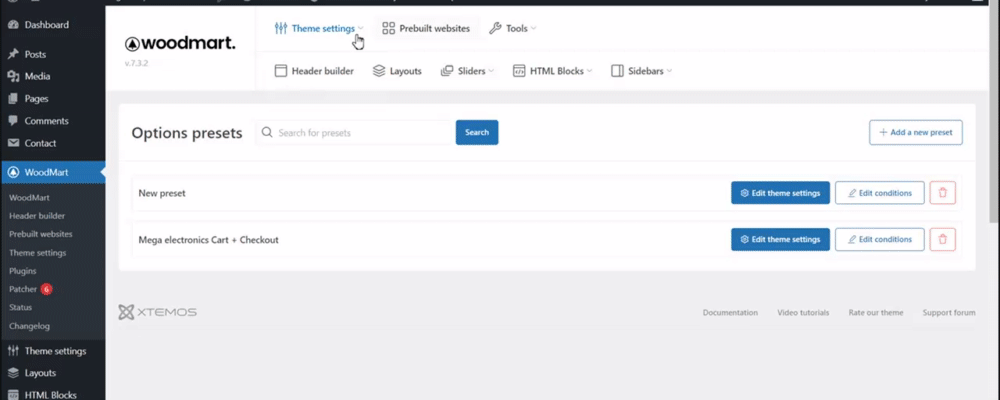Edit theme settings for Mega electronics preset
Viewport: 1000px width, 400px height.
click(x=781, y=239)
